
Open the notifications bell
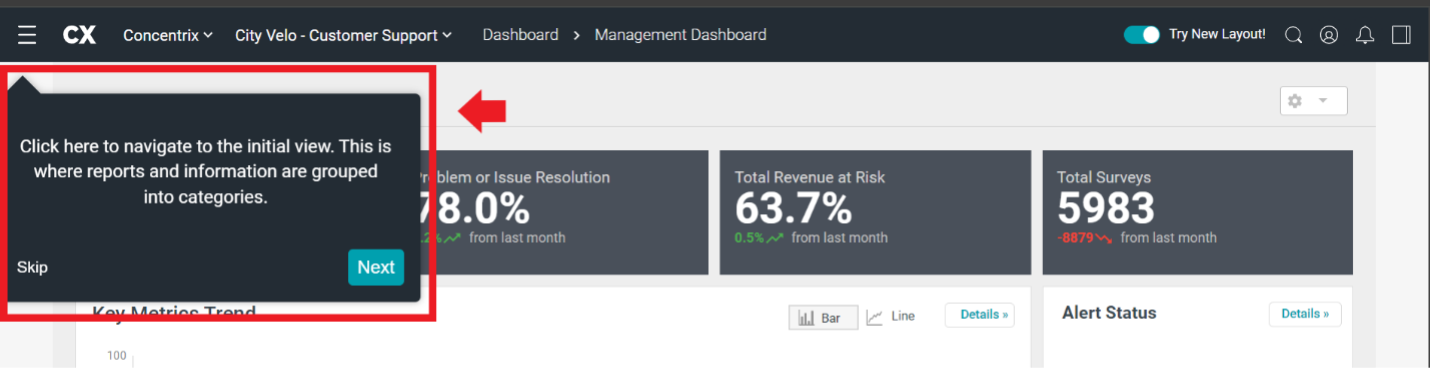pyautogui.click(x=1365, y=35)
